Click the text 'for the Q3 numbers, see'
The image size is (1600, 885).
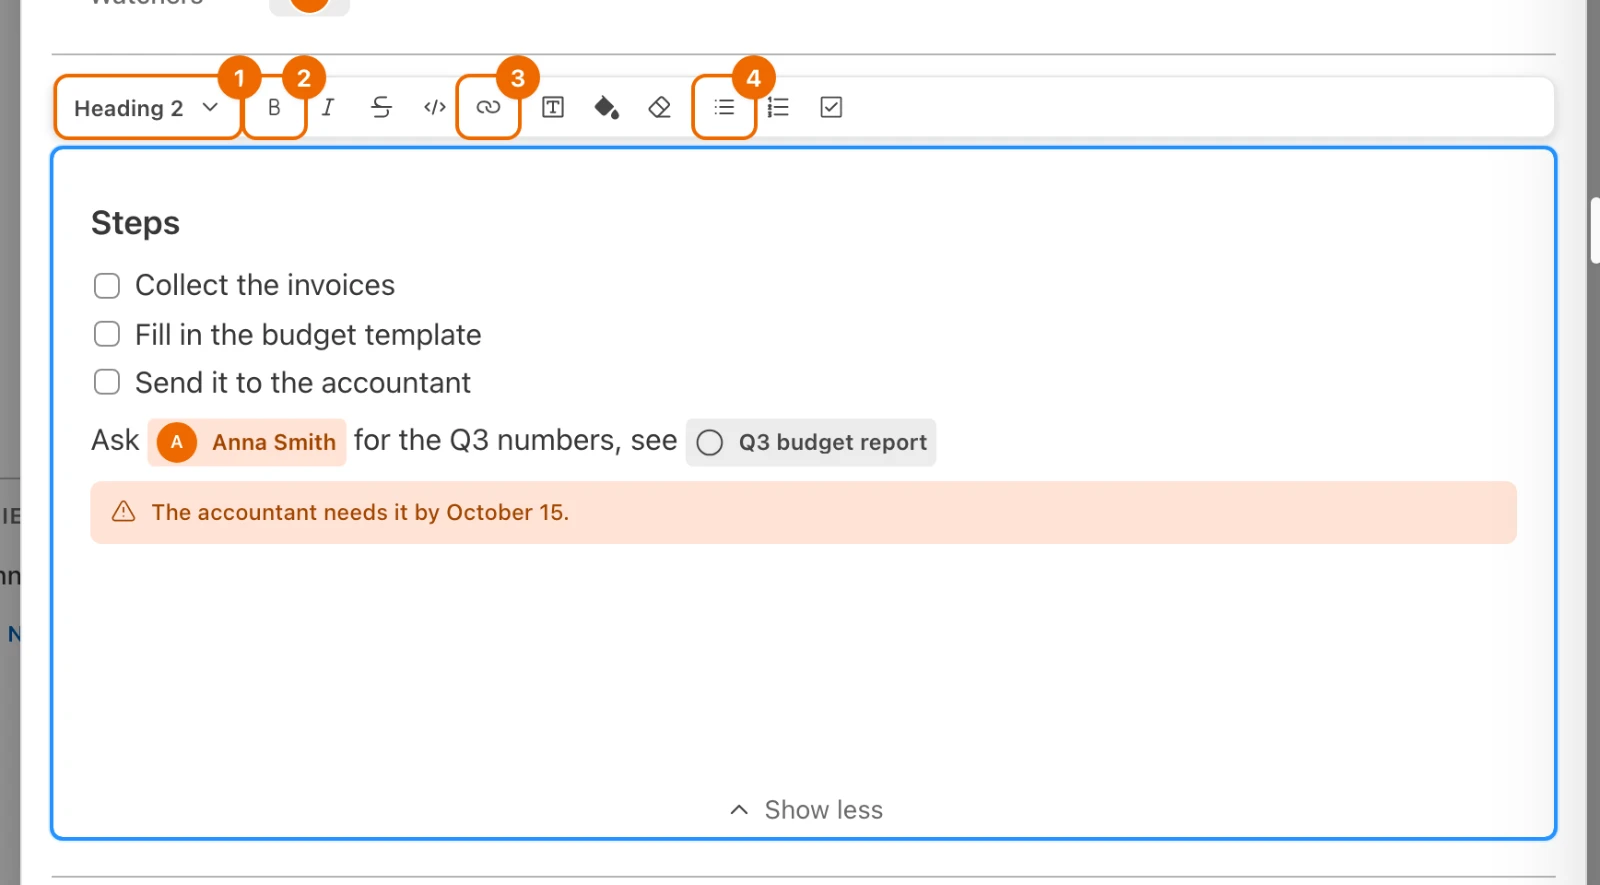(515, 440)
